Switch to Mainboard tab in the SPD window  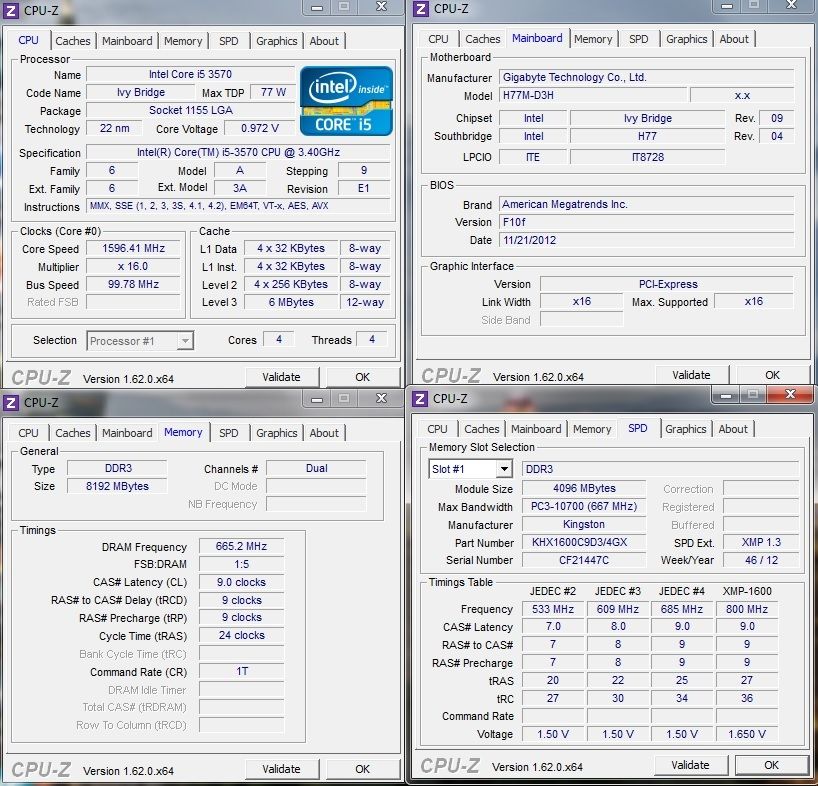tap(536, 429)
